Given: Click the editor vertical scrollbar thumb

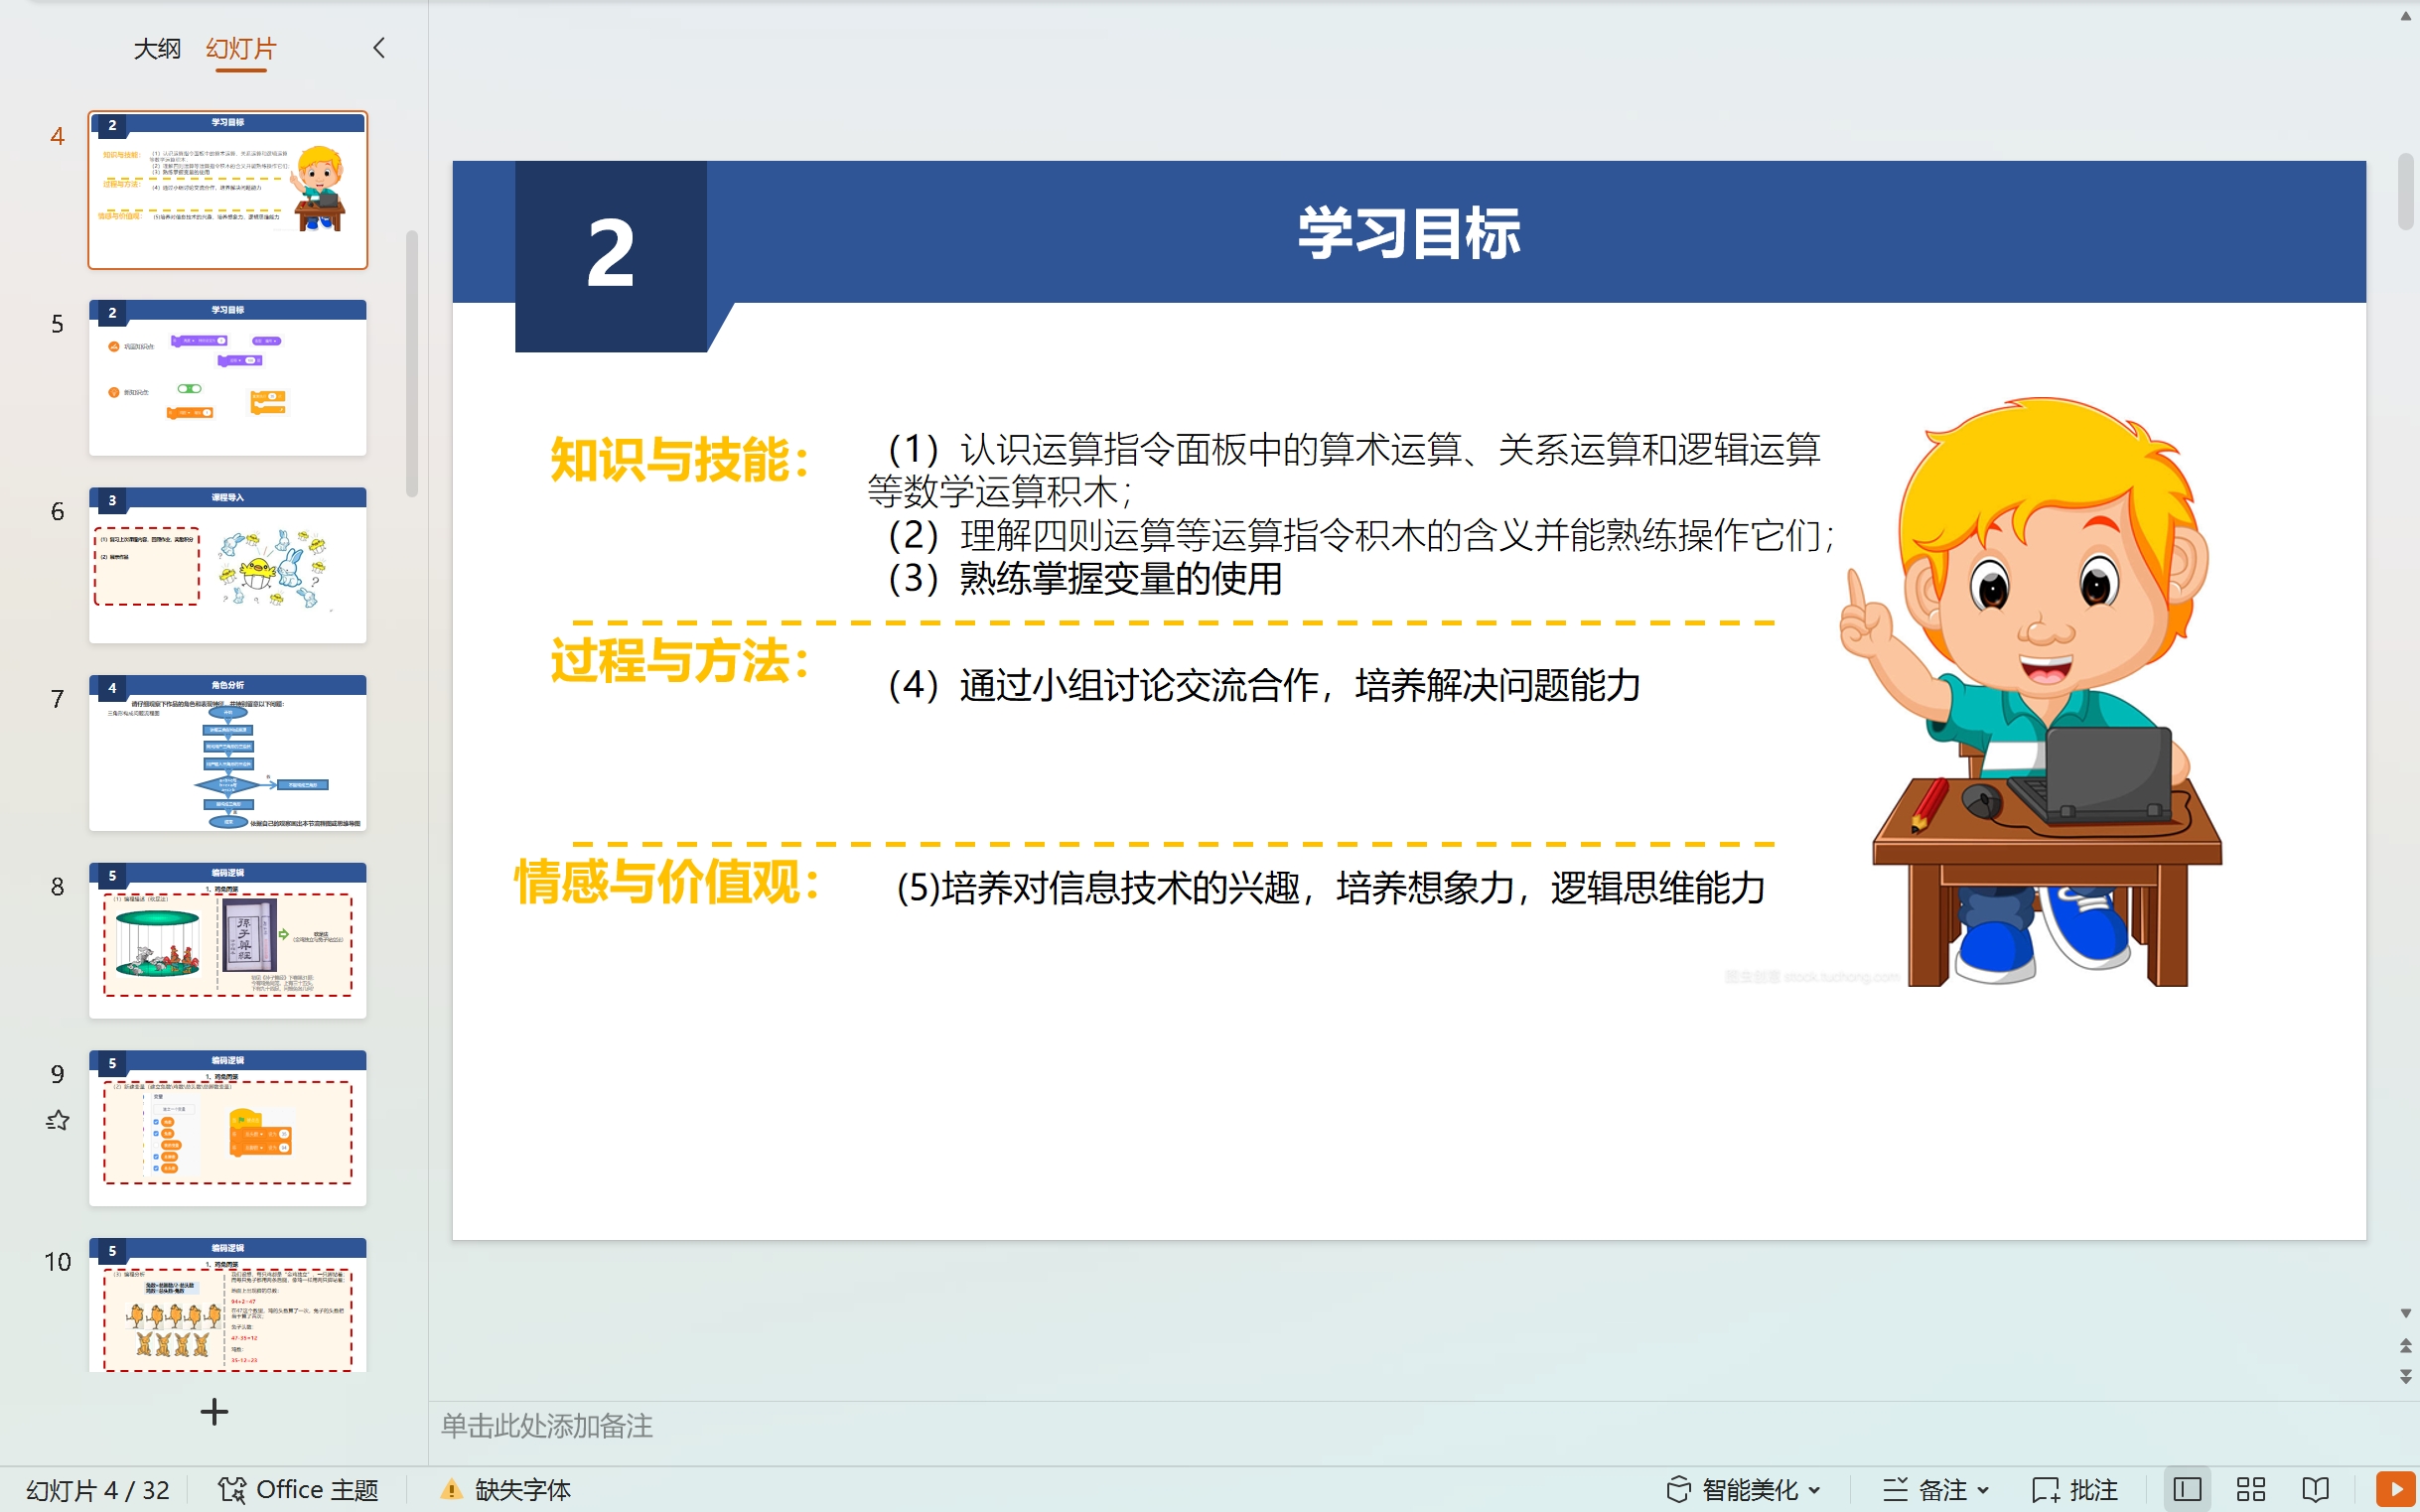Looking at the screenshot, I should [x=2405, y=192].
